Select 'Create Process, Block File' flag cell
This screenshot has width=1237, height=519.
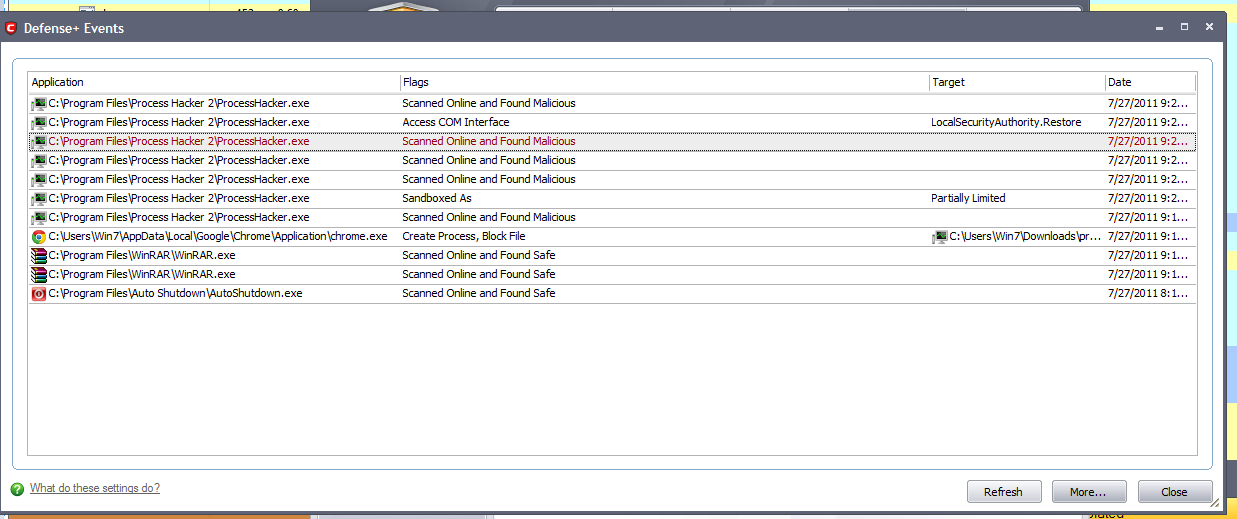click(464, 236)
